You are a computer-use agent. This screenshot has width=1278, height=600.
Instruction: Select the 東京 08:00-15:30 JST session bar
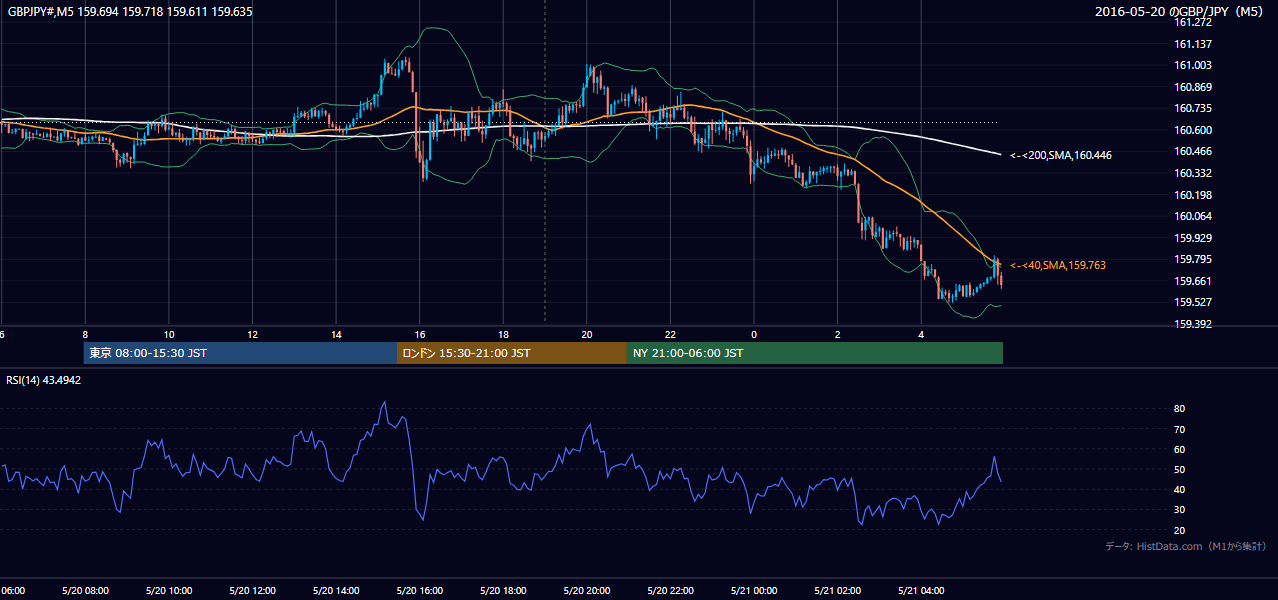(240, 353)
